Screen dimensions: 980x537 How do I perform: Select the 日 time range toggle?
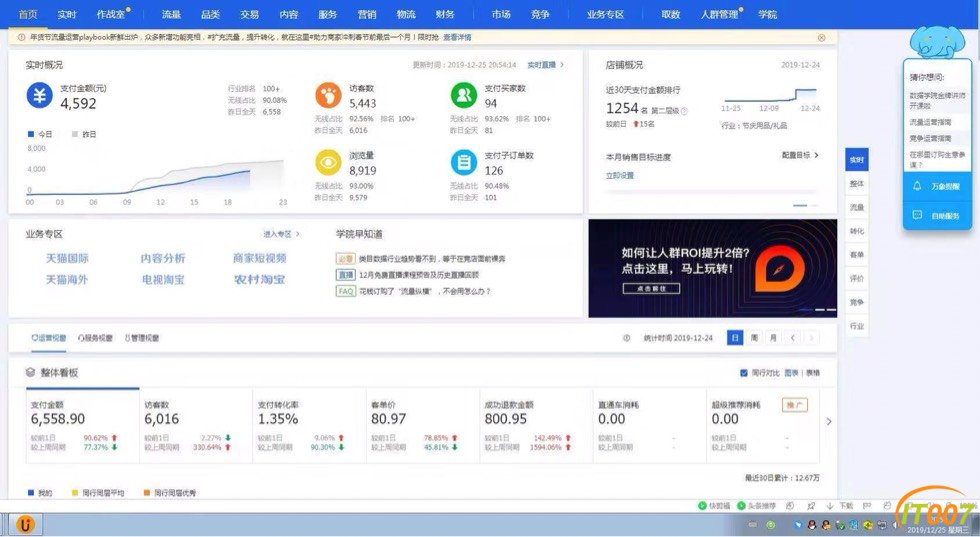coord(735,338)
